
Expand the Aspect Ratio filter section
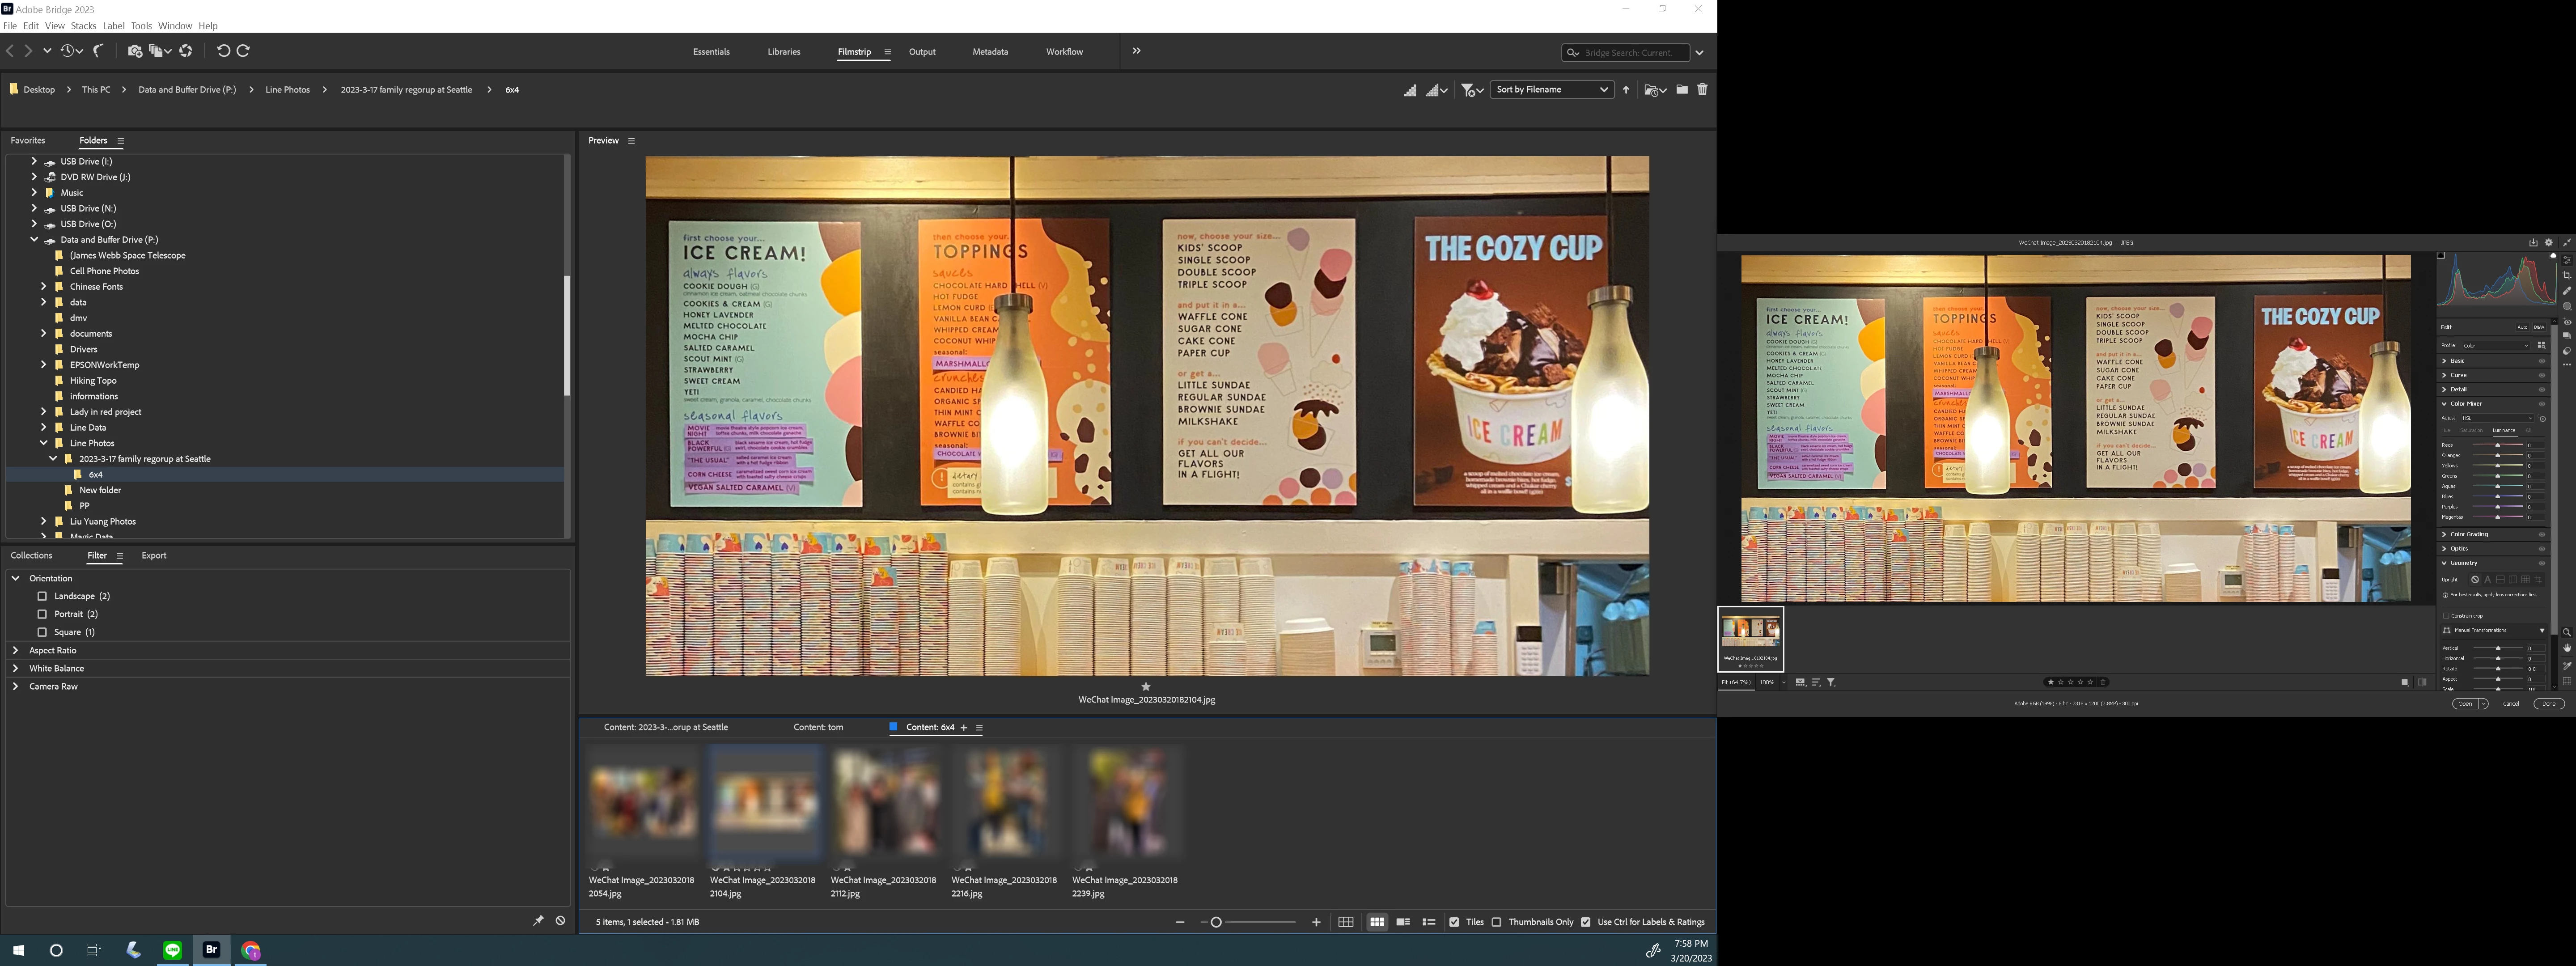(x=15, y=650)
